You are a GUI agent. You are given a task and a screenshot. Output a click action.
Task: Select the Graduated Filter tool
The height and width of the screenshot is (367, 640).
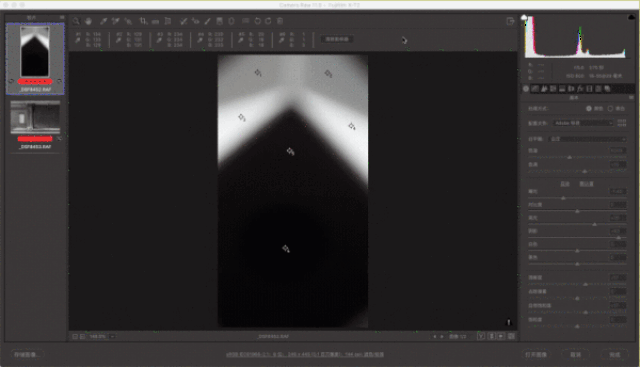(x=219, y=21)
